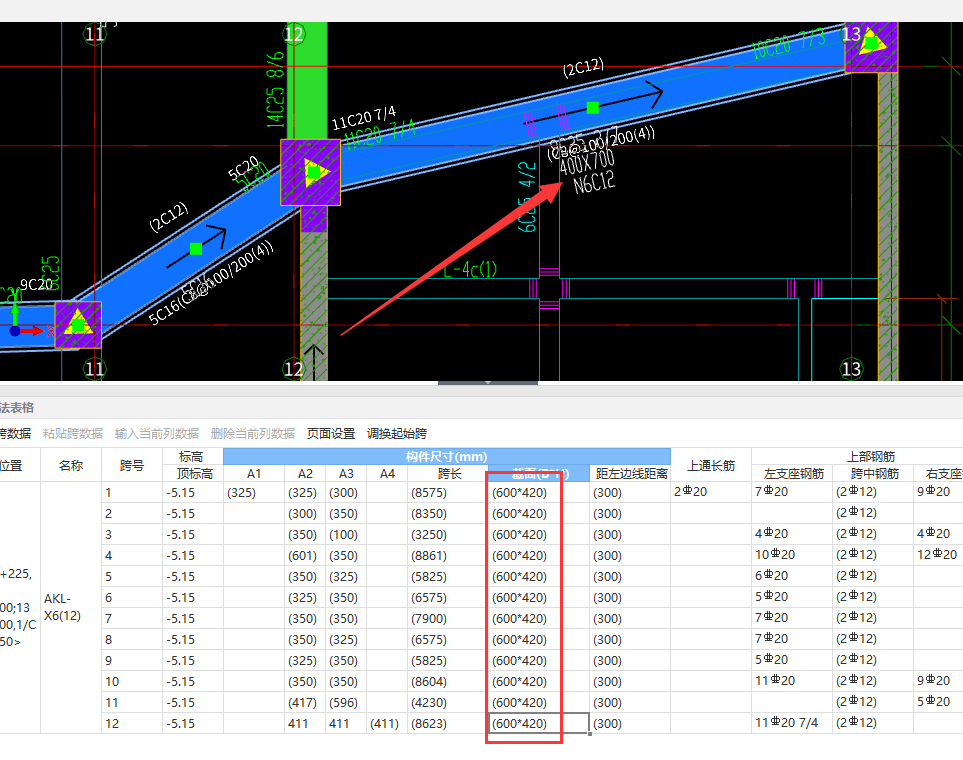Click mid-span bar (2⌀12) in span 2
963x760 pixels.
873,512
